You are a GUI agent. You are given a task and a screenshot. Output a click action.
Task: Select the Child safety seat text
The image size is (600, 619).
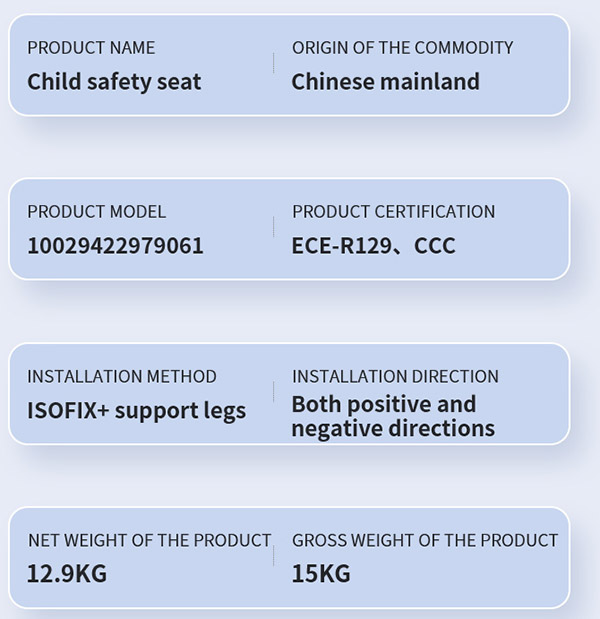[114, 82]
